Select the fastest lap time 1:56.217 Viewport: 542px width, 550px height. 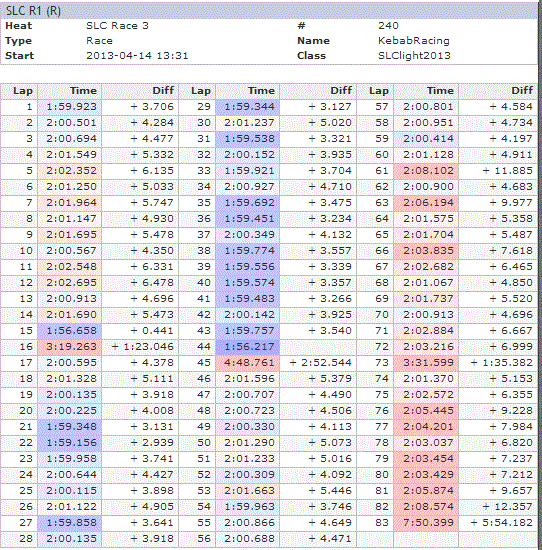[x=249, y=347]
